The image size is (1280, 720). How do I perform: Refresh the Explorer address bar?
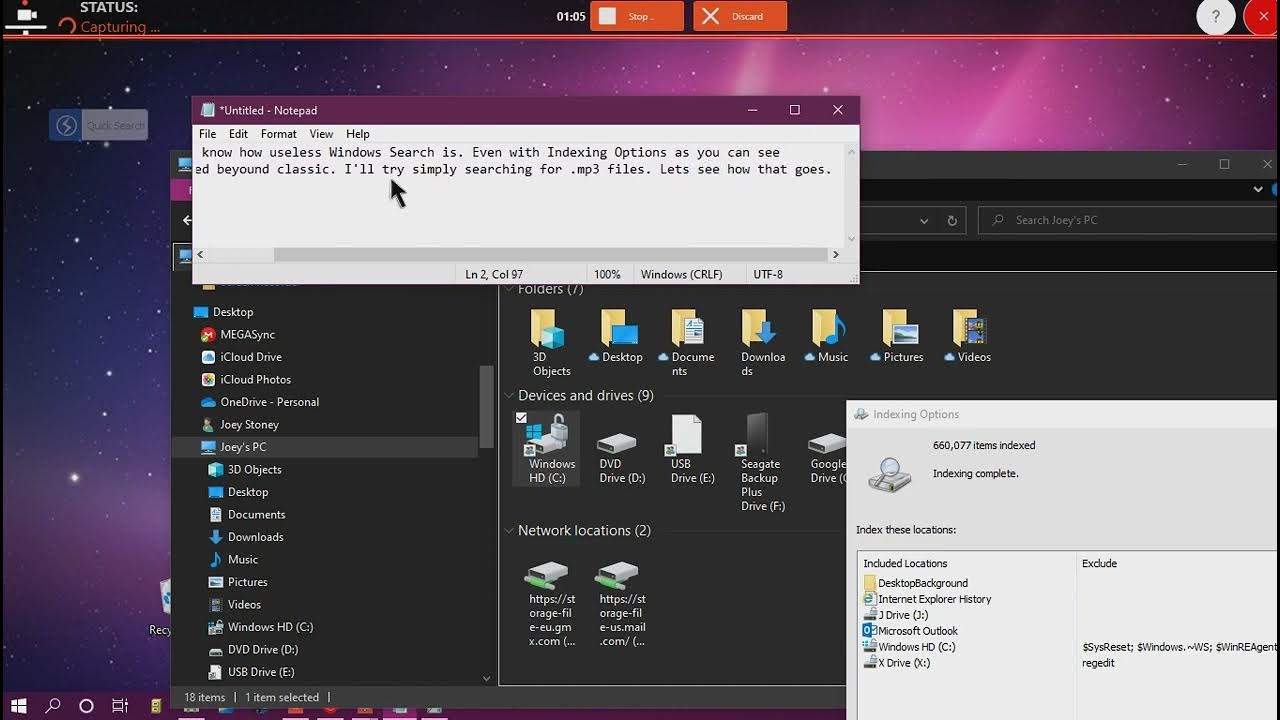[x=952, y=220]
